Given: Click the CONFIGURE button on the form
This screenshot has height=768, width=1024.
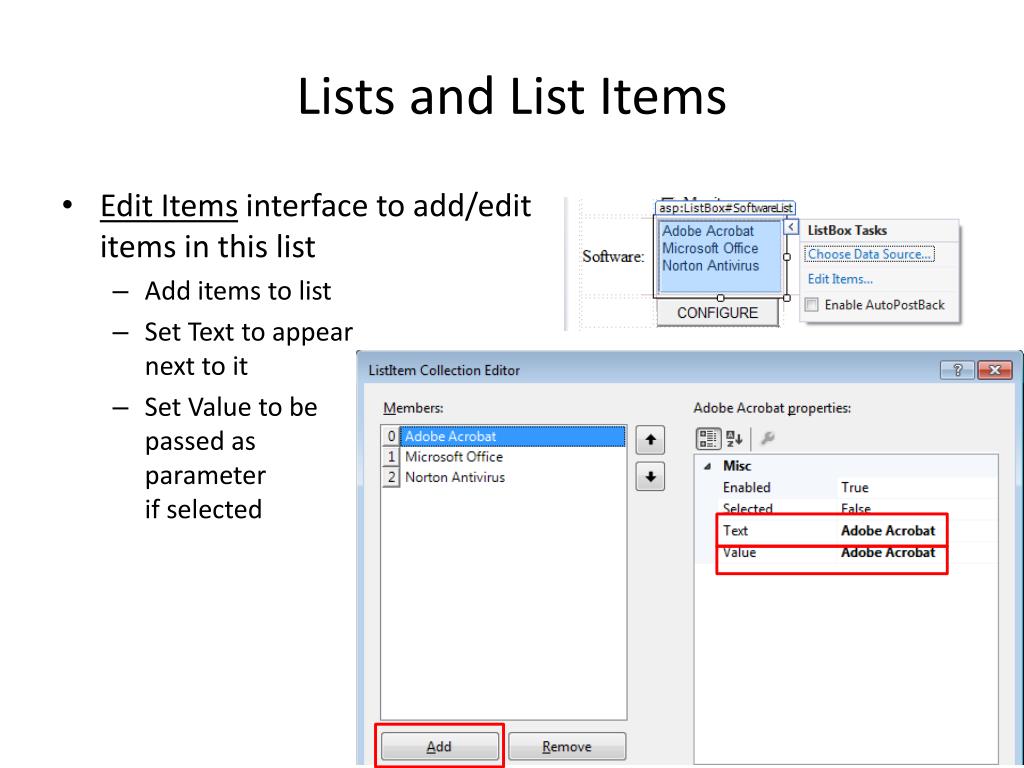Looking at the screenshot, I should point(717,313).
